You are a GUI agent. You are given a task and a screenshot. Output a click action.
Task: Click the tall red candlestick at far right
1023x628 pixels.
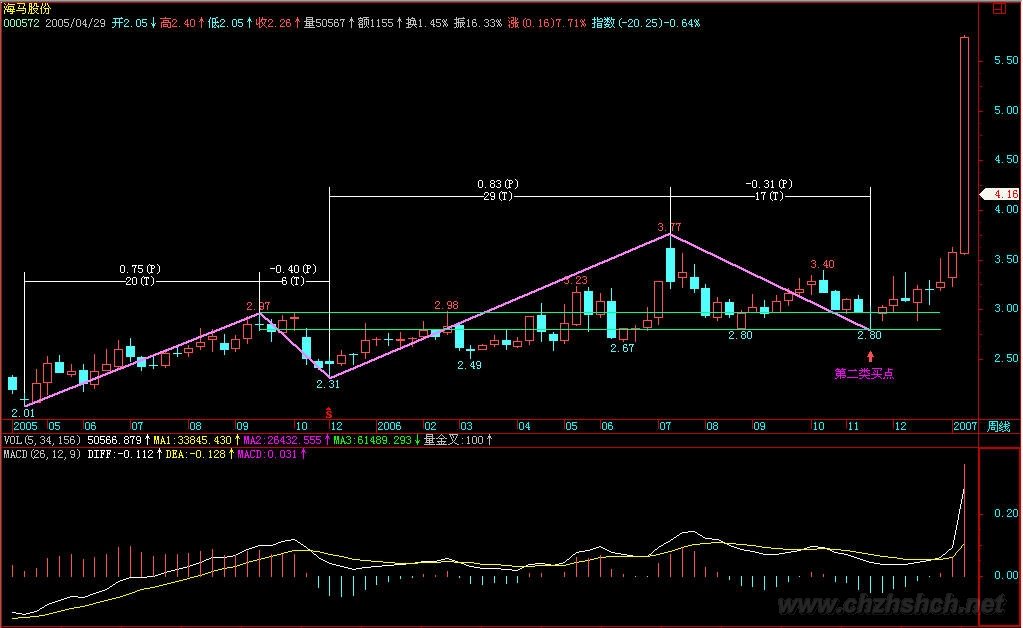(964, 145)
